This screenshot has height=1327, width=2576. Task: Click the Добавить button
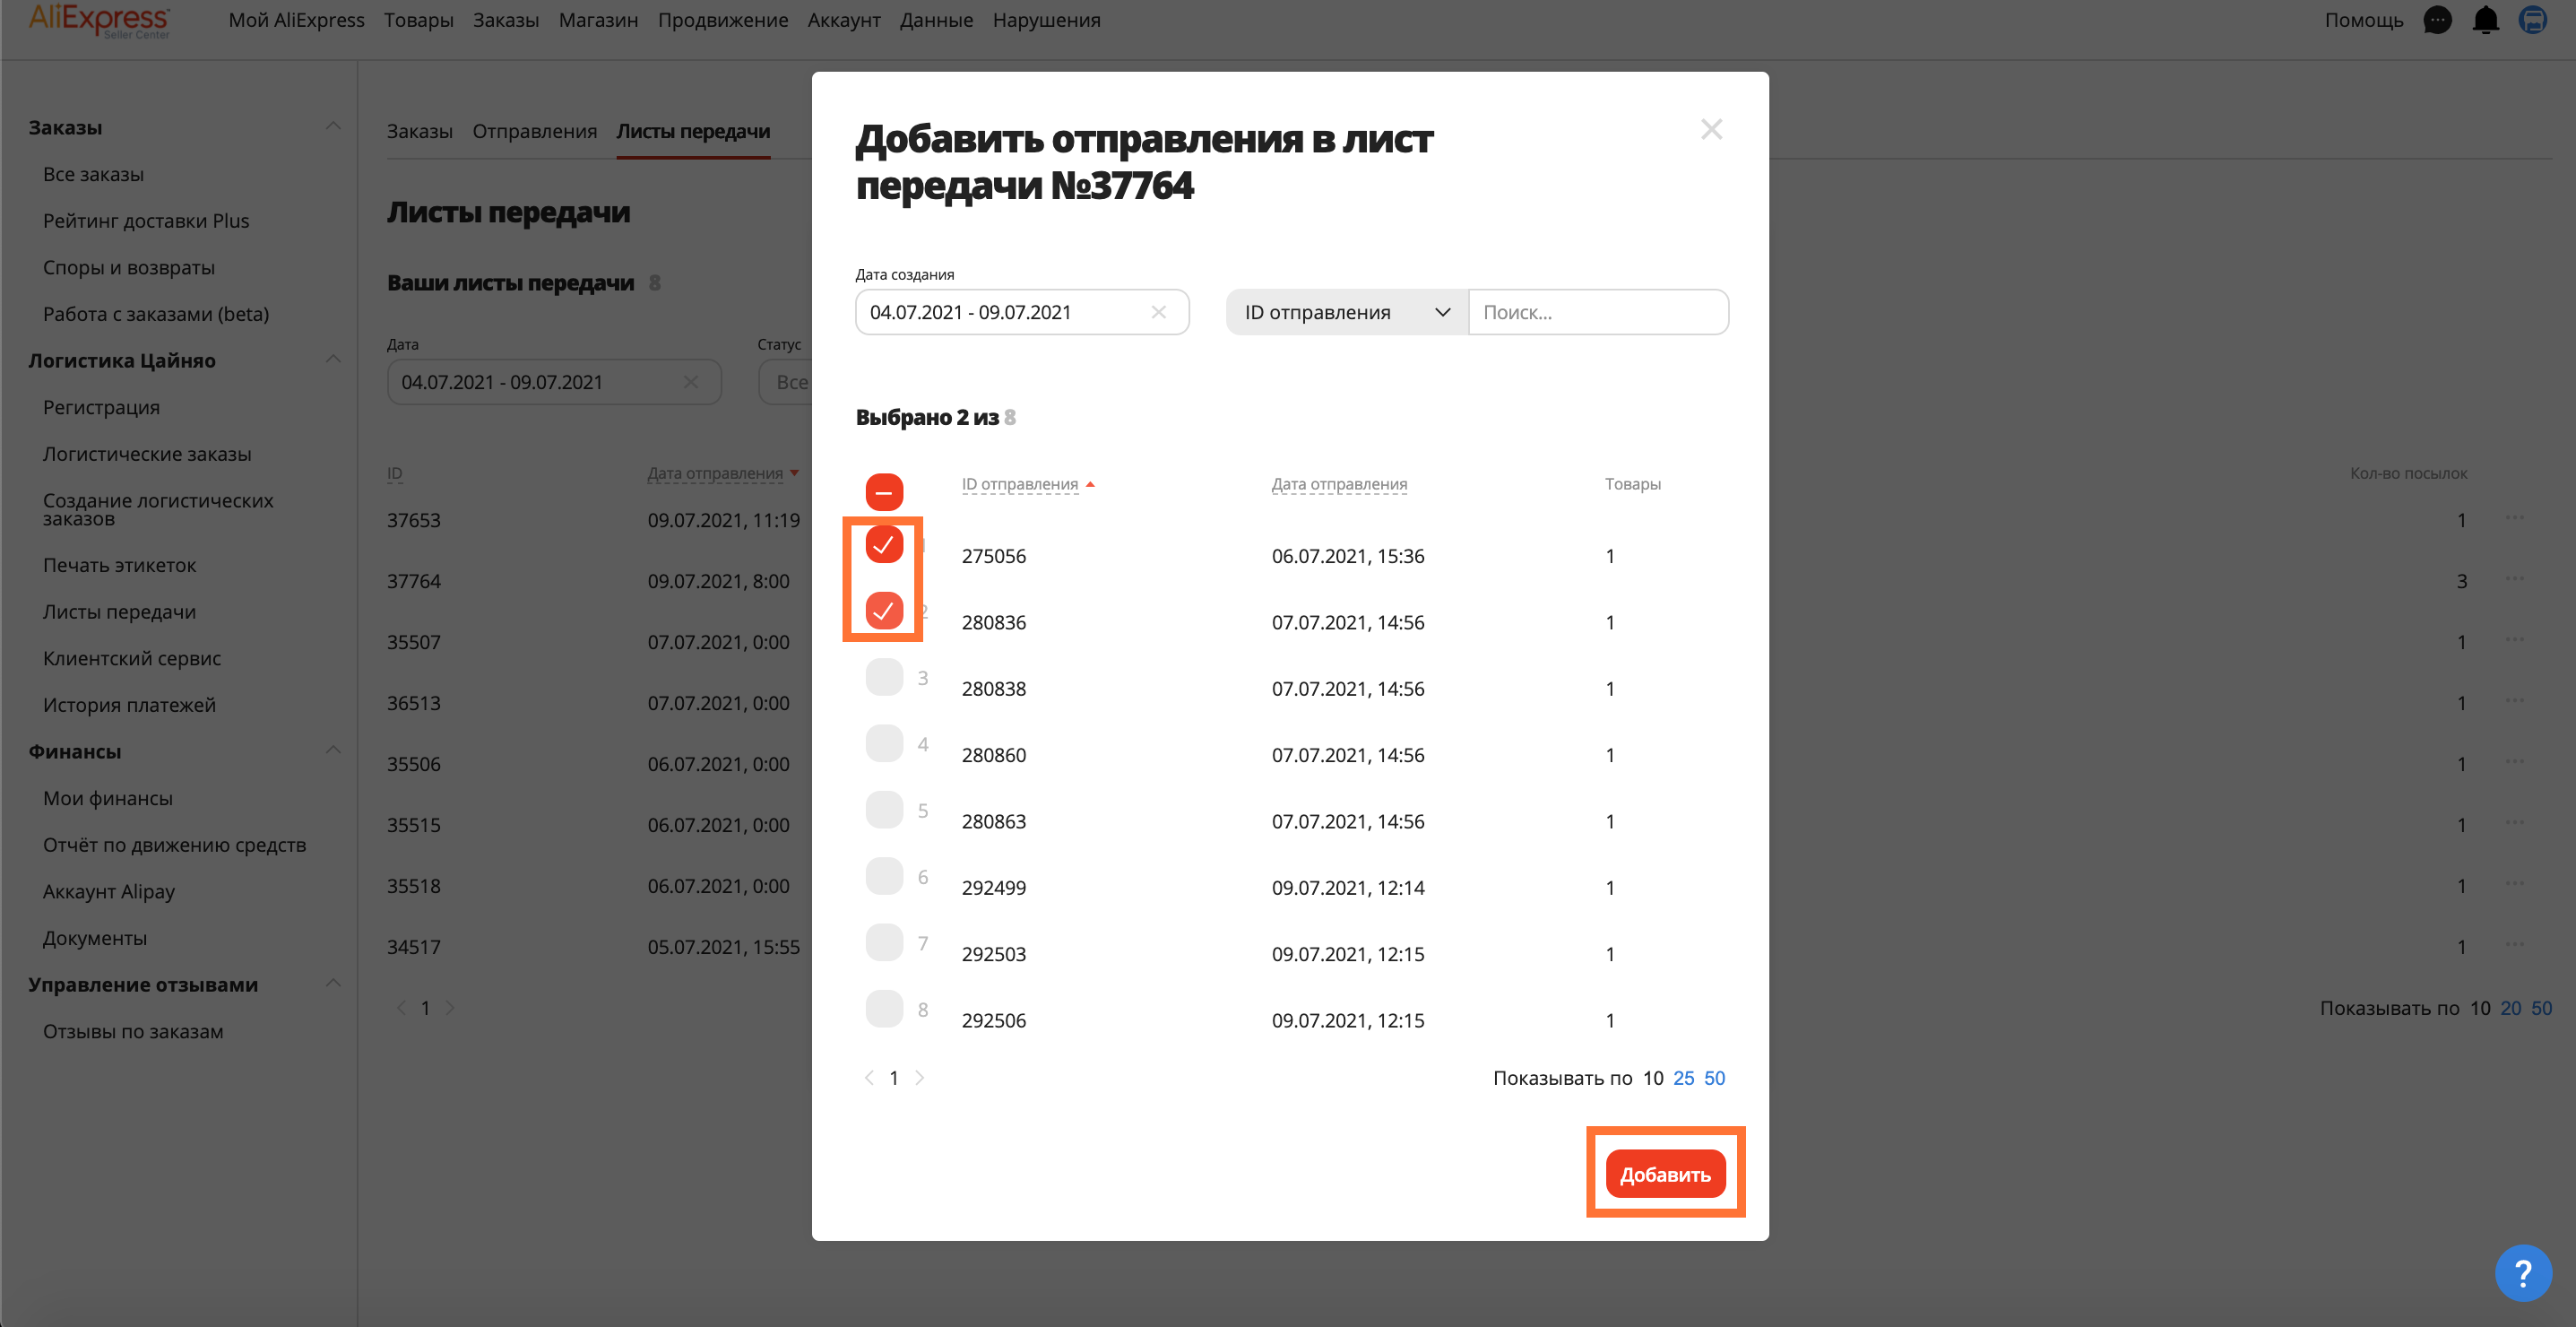[x=1665, y=1174]
